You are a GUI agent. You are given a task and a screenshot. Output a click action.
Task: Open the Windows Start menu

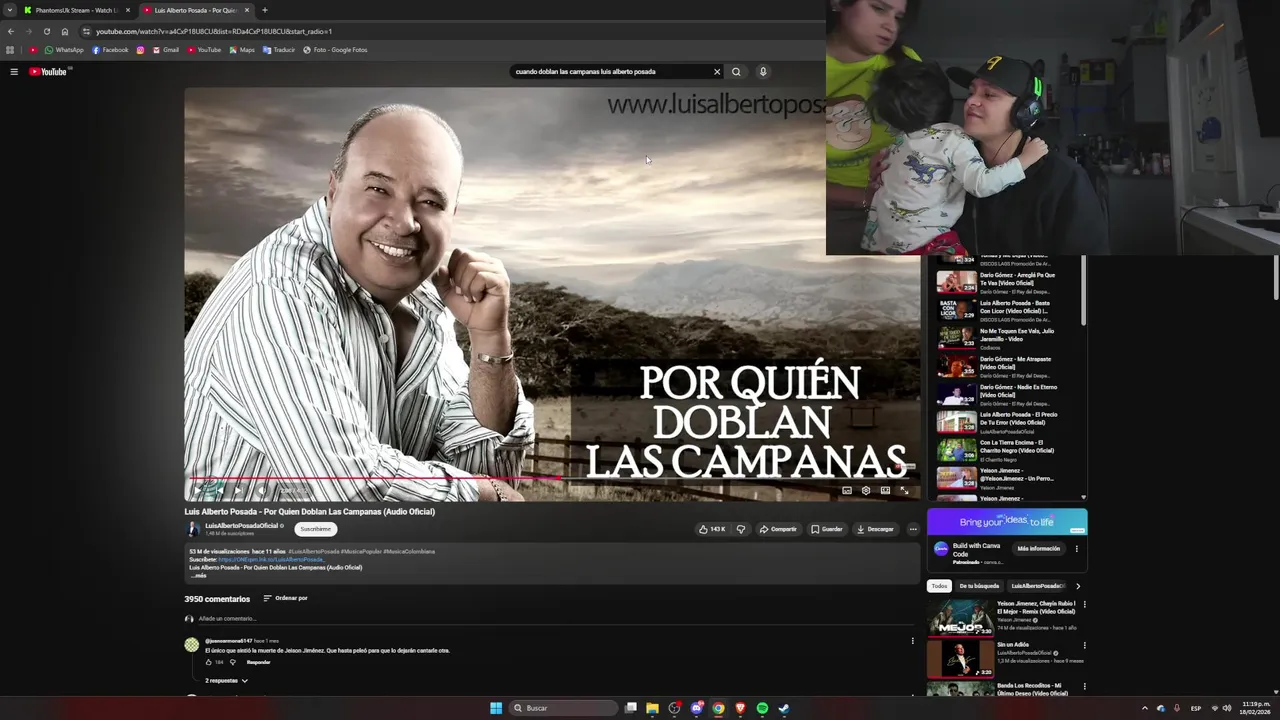(496, 708)
